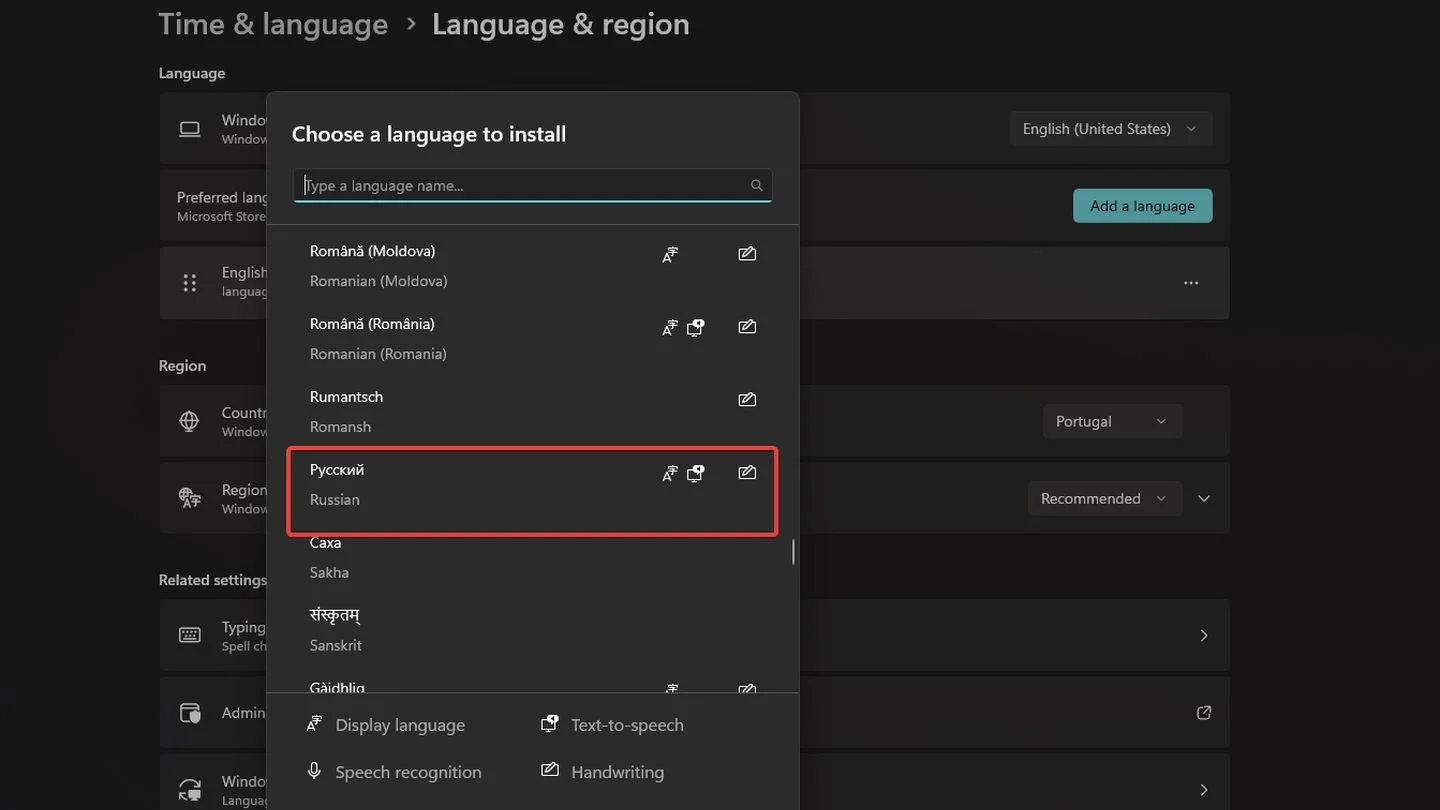This screenshot has height=810, width=1440.
Task: Click the language list scrollbar thumb
Action: (x=793, y=551)
